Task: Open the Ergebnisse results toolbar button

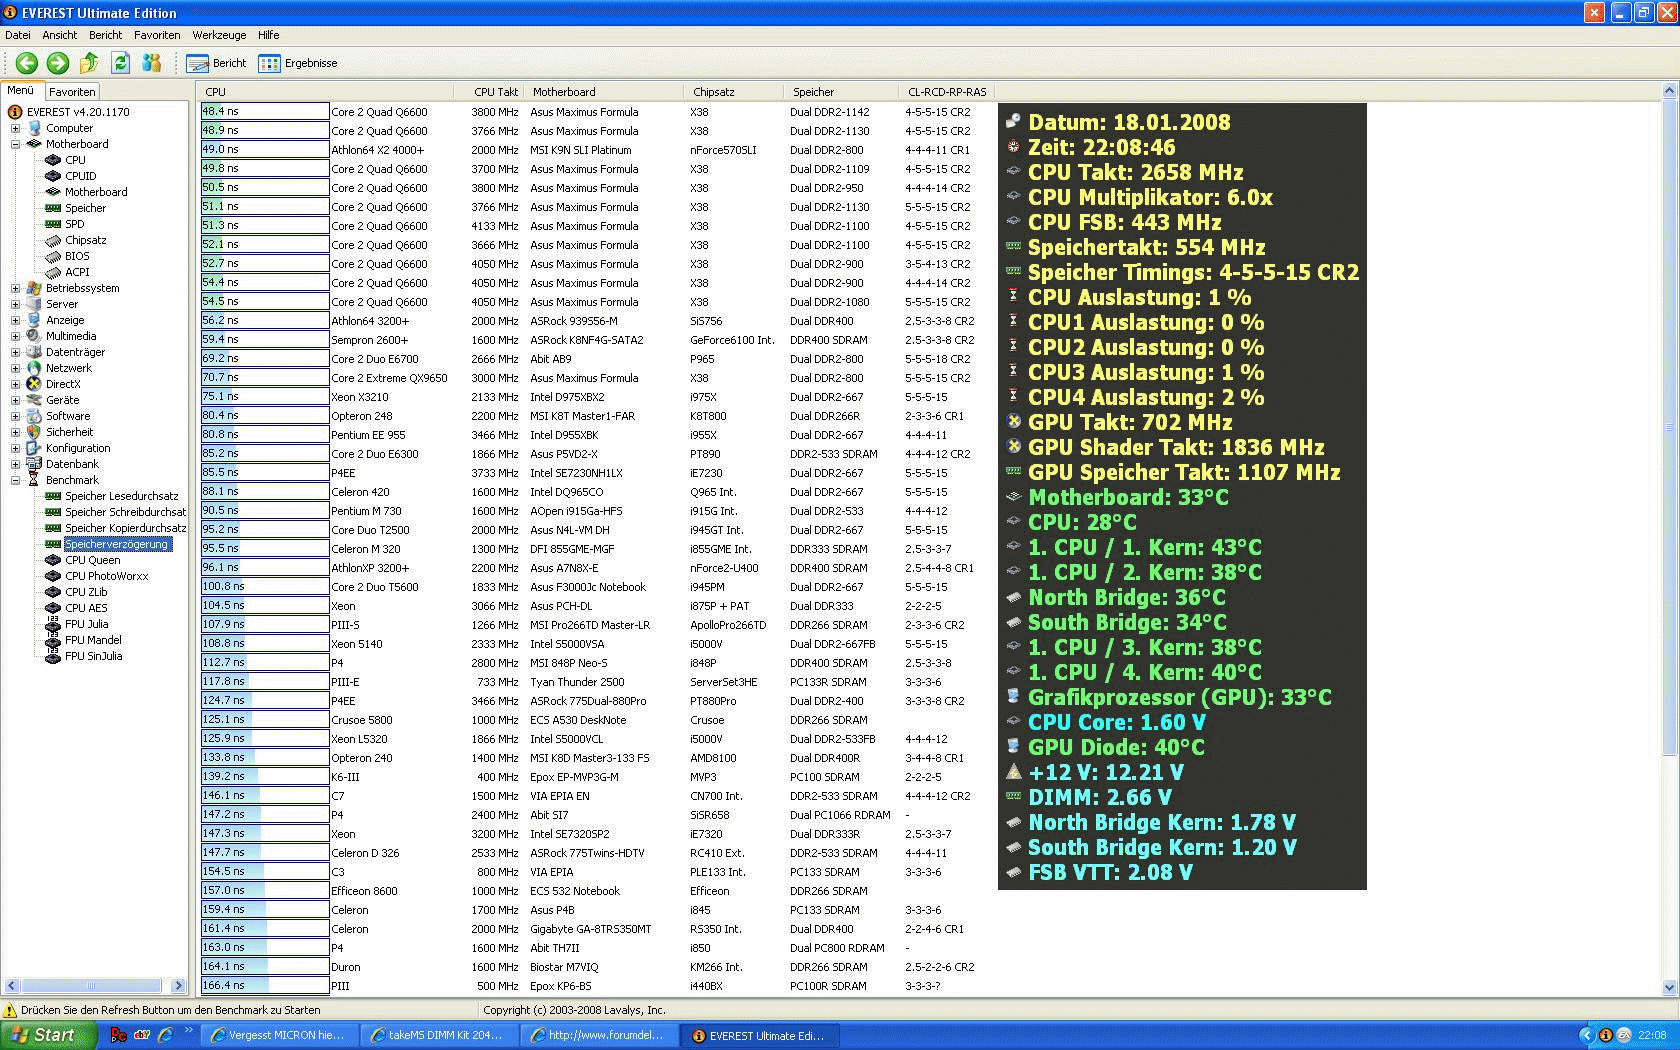Action: point(298,63)
